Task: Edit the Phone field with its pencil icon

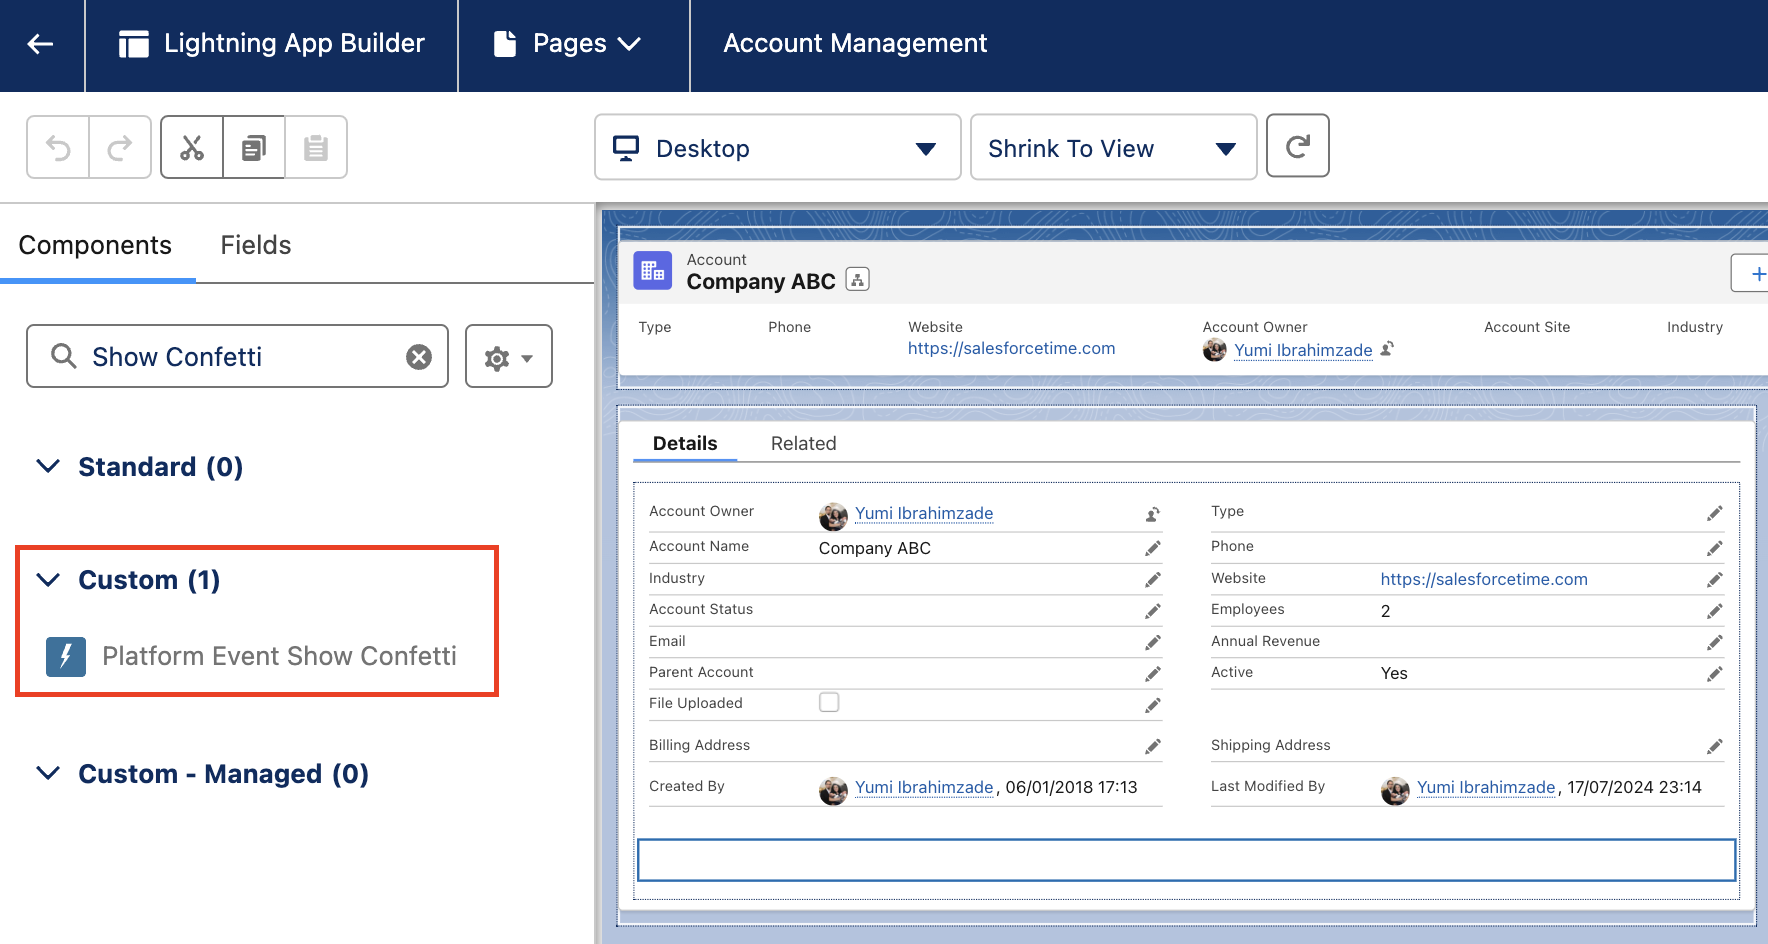Action: pyautogui.click(x=1714, y=547)
